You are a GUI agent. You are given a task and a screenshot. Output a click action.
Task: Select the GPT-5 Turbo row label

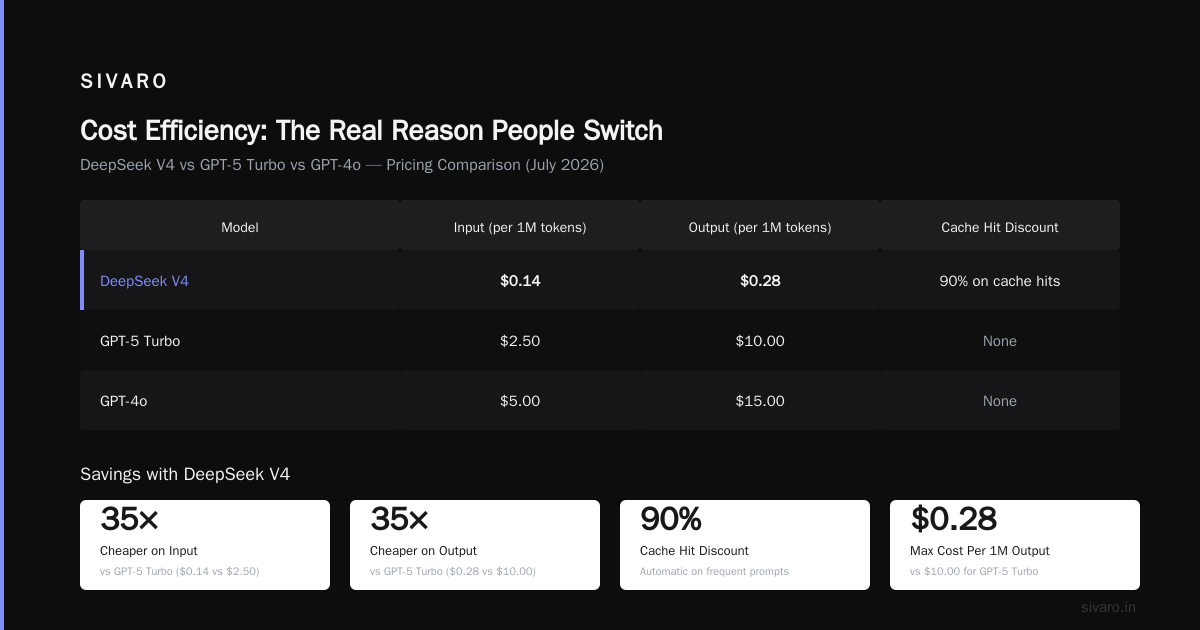click(x=140, y=341)
